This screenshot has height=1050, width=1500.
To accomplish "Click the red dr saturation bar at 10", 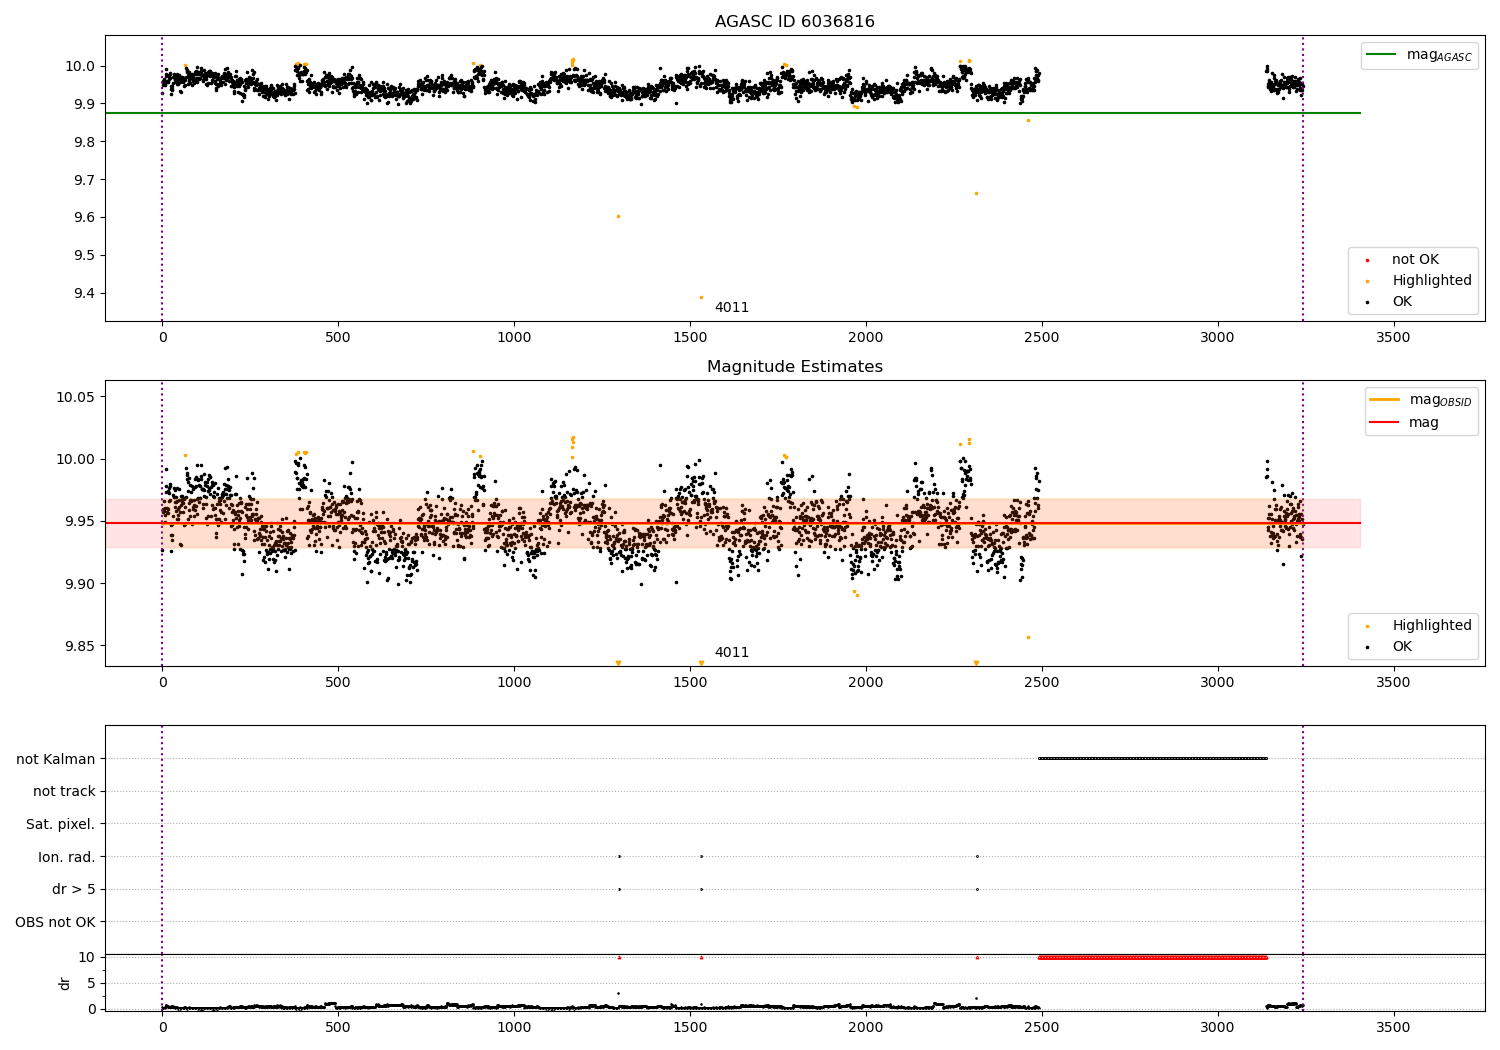I will point(1153,957).
